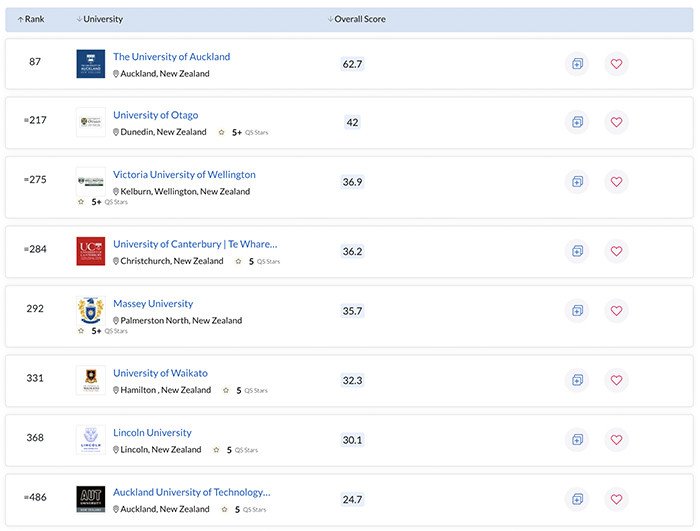Screen dimensions: 700x531
Task: Click location Dunedin, New Zealand
Action: 160,132
